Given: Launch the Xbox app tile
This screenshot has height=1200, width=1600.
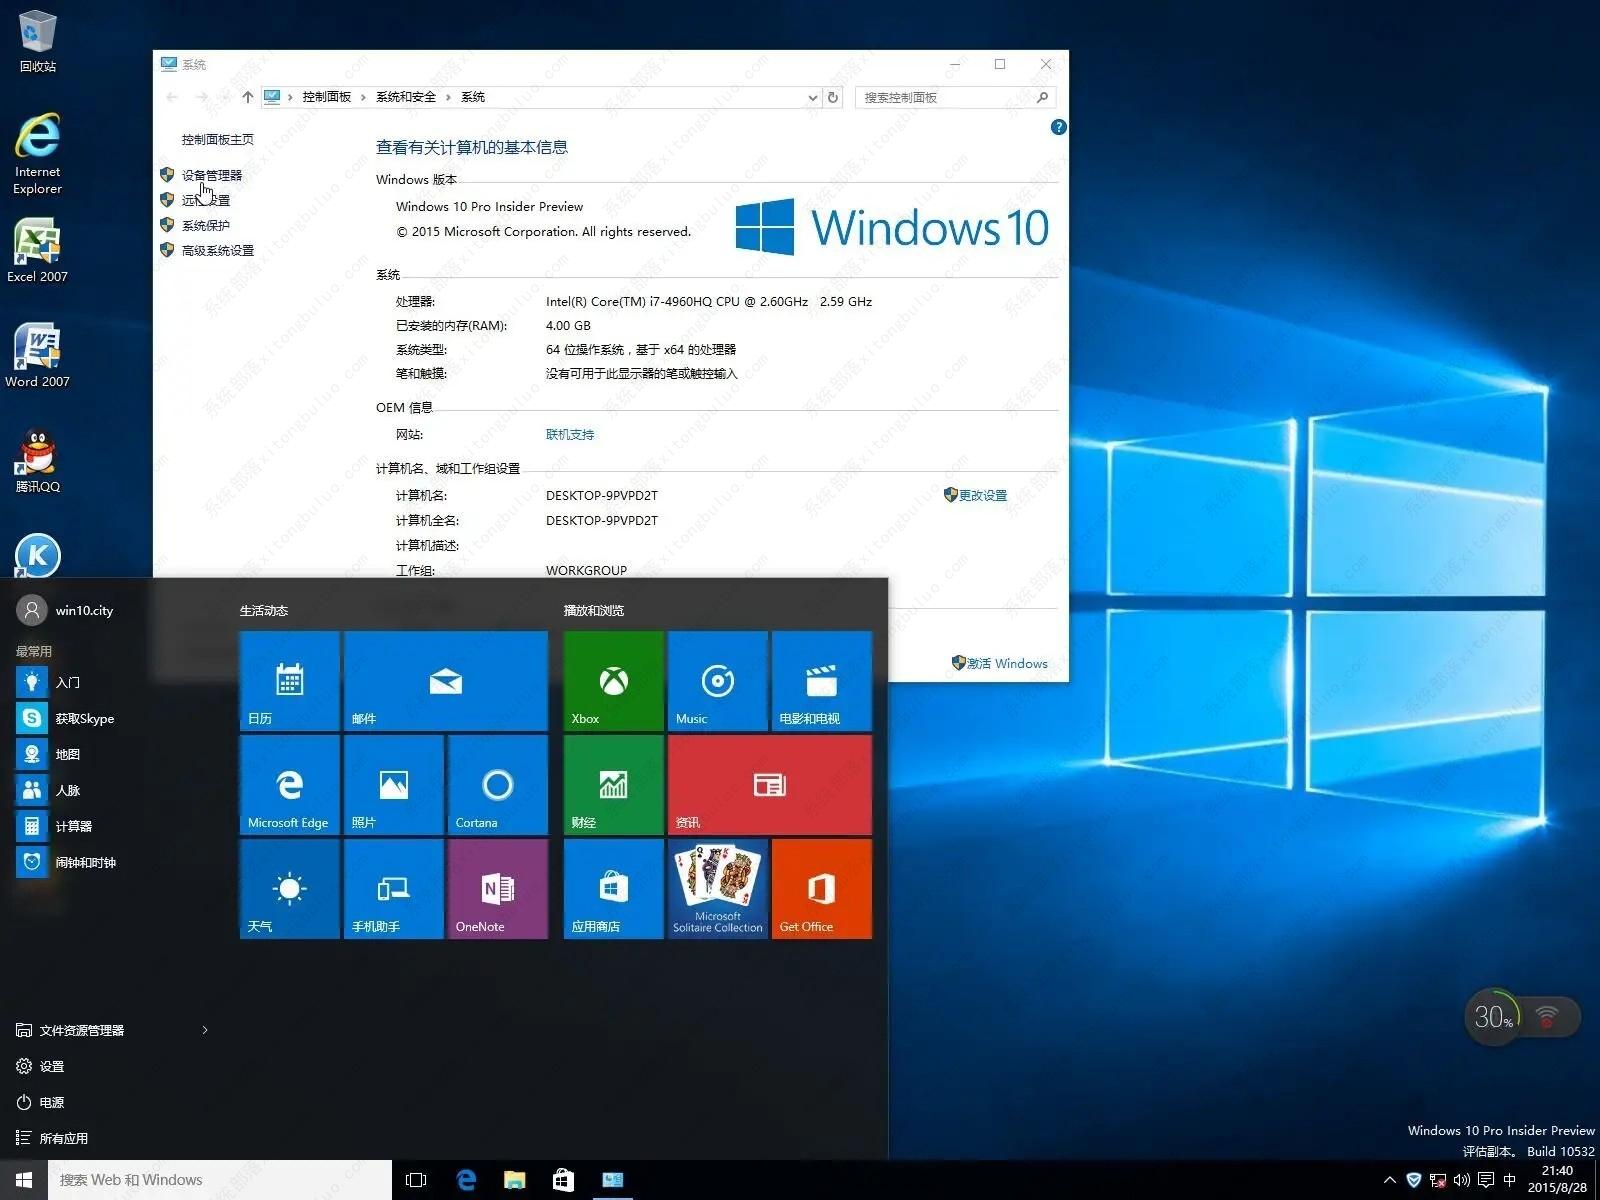Looking at the screenshot, I should [612, 680].
